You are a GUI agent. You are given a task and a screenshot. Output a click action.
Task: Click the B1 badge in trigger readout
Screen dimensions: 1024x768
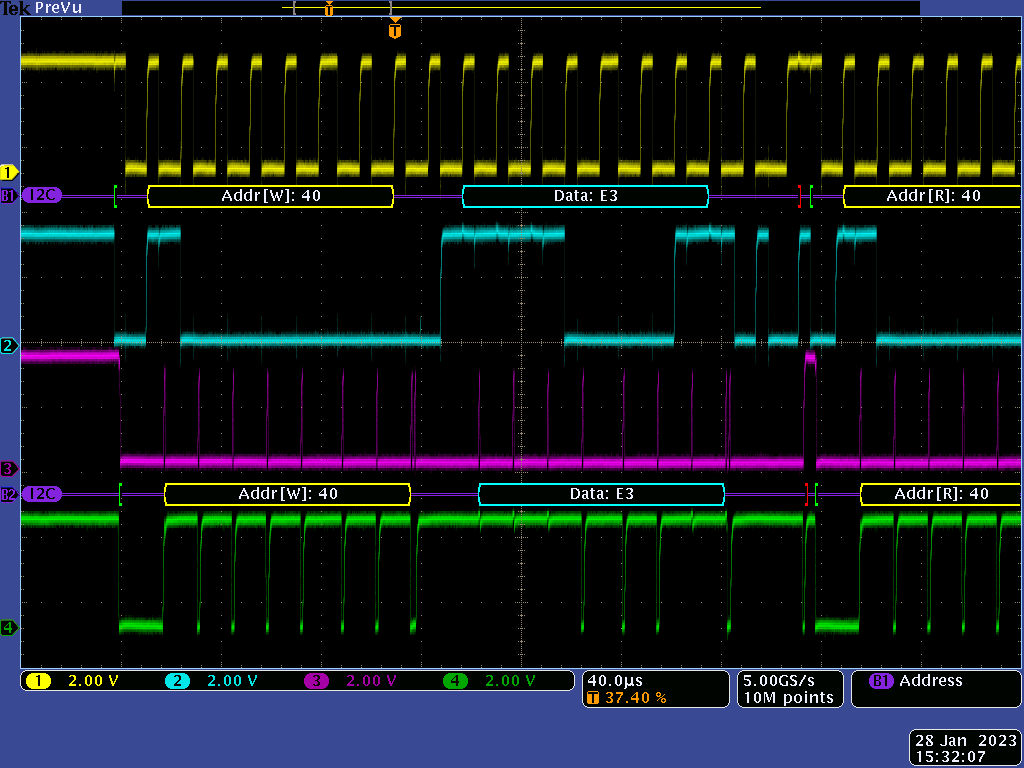point(881,681)
